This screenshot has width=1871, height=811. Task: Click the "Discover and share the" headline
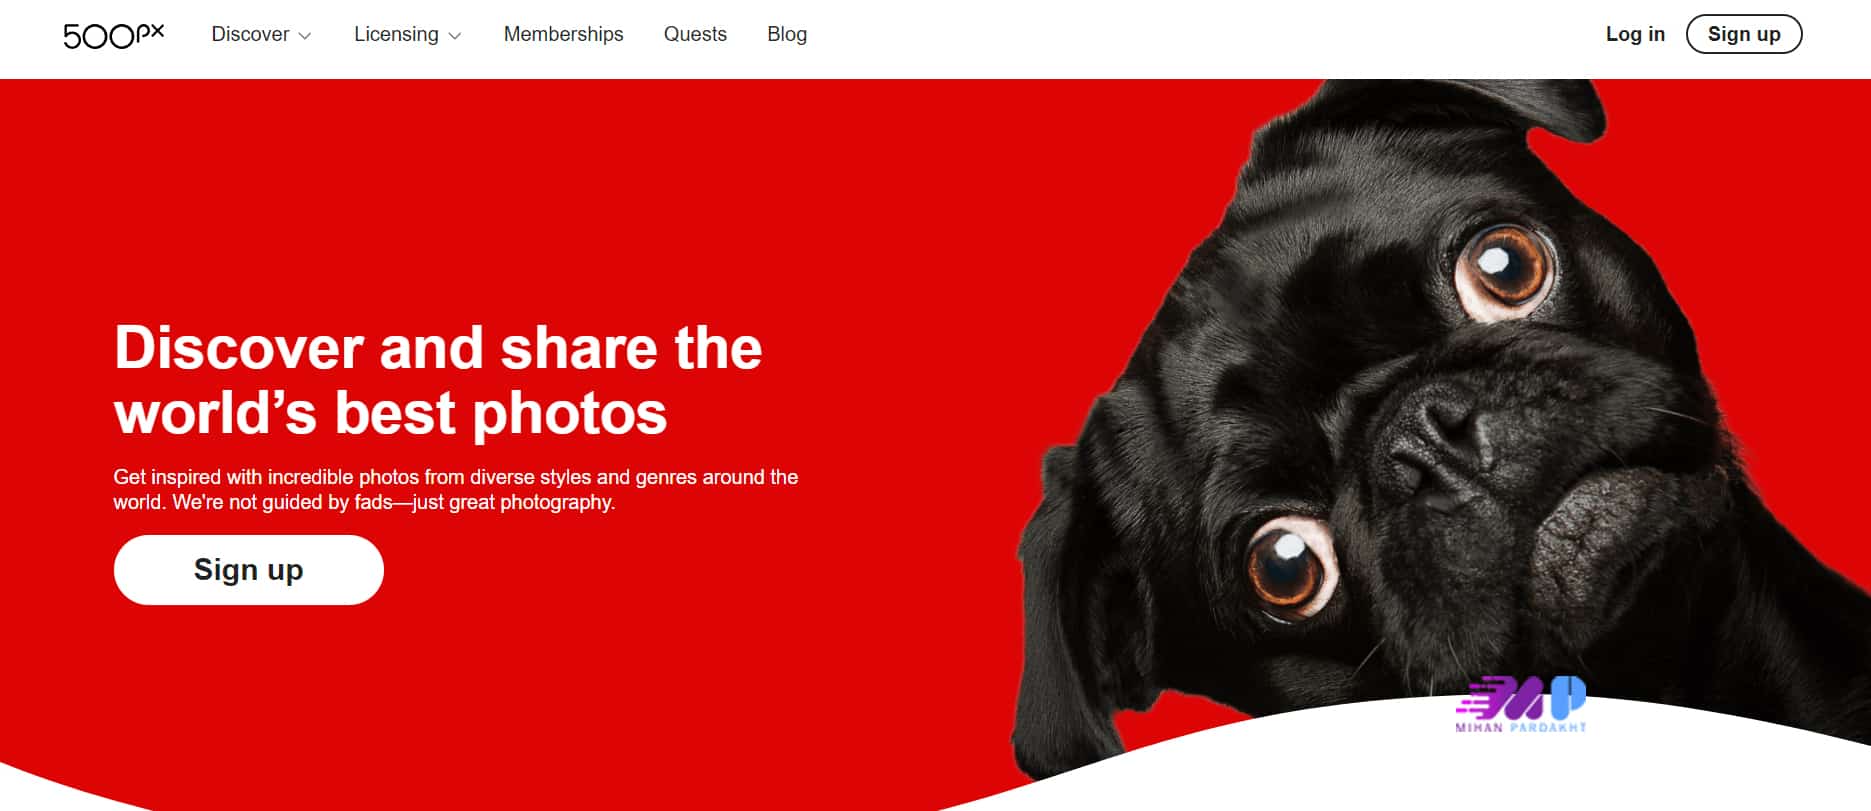(x=438, y=348)
